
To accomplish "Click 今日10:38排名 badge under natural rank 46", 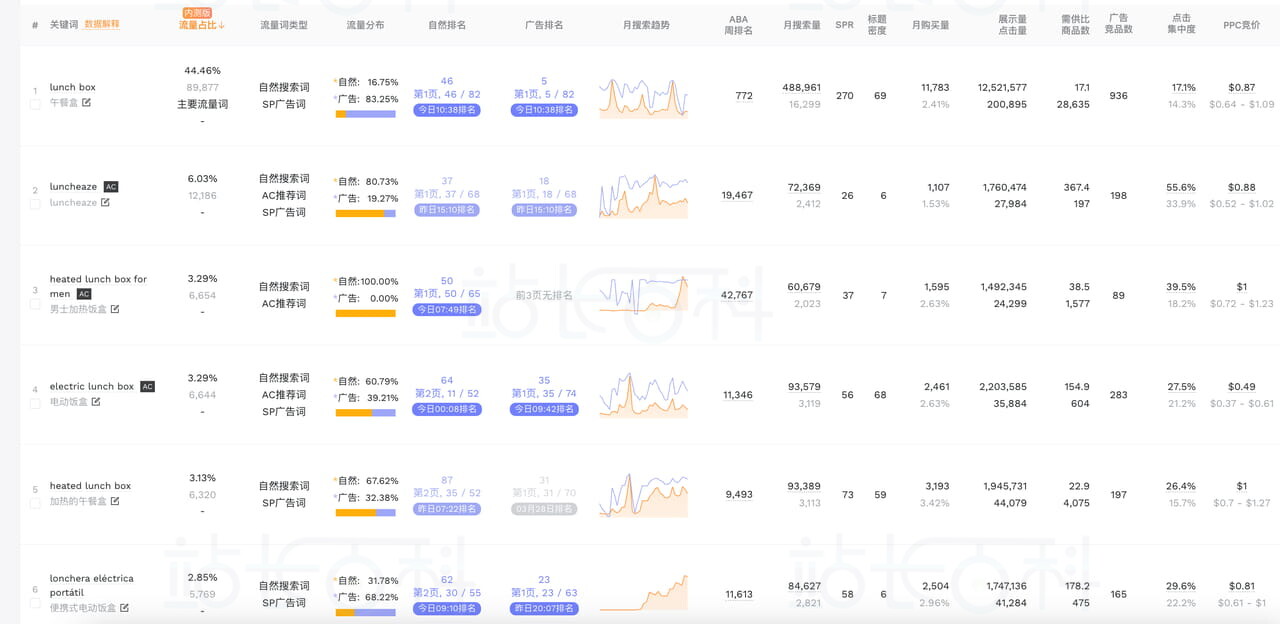I will click(446, 110).
